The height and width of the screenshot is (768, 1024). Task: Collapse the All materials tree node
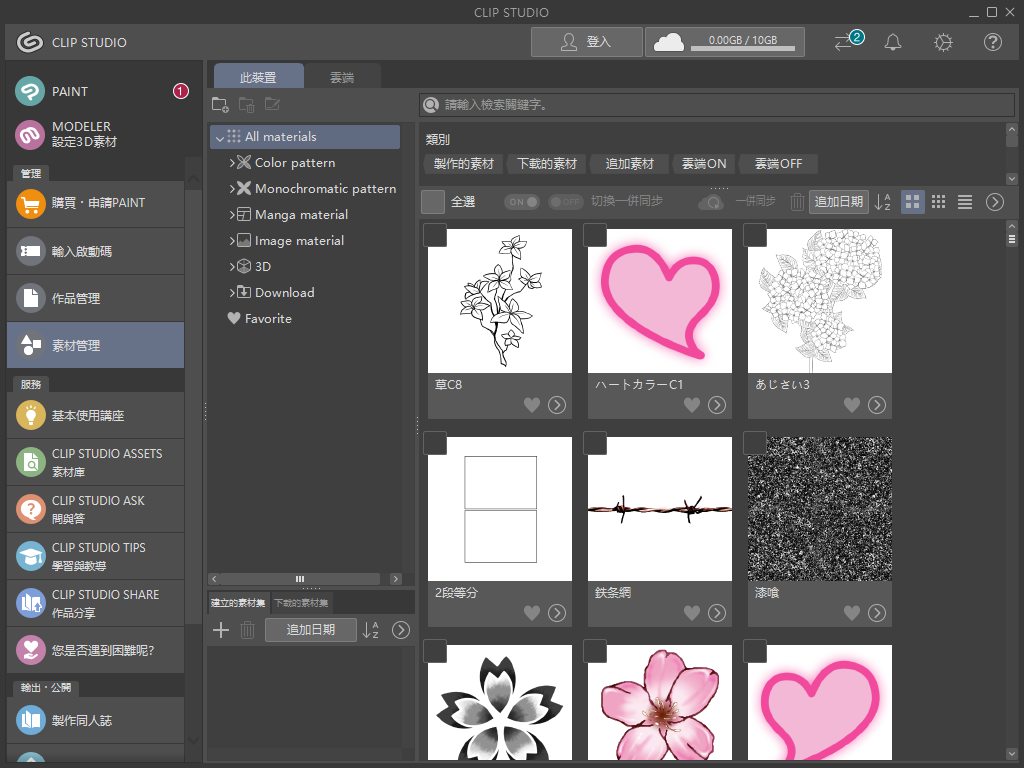[219, 138]
